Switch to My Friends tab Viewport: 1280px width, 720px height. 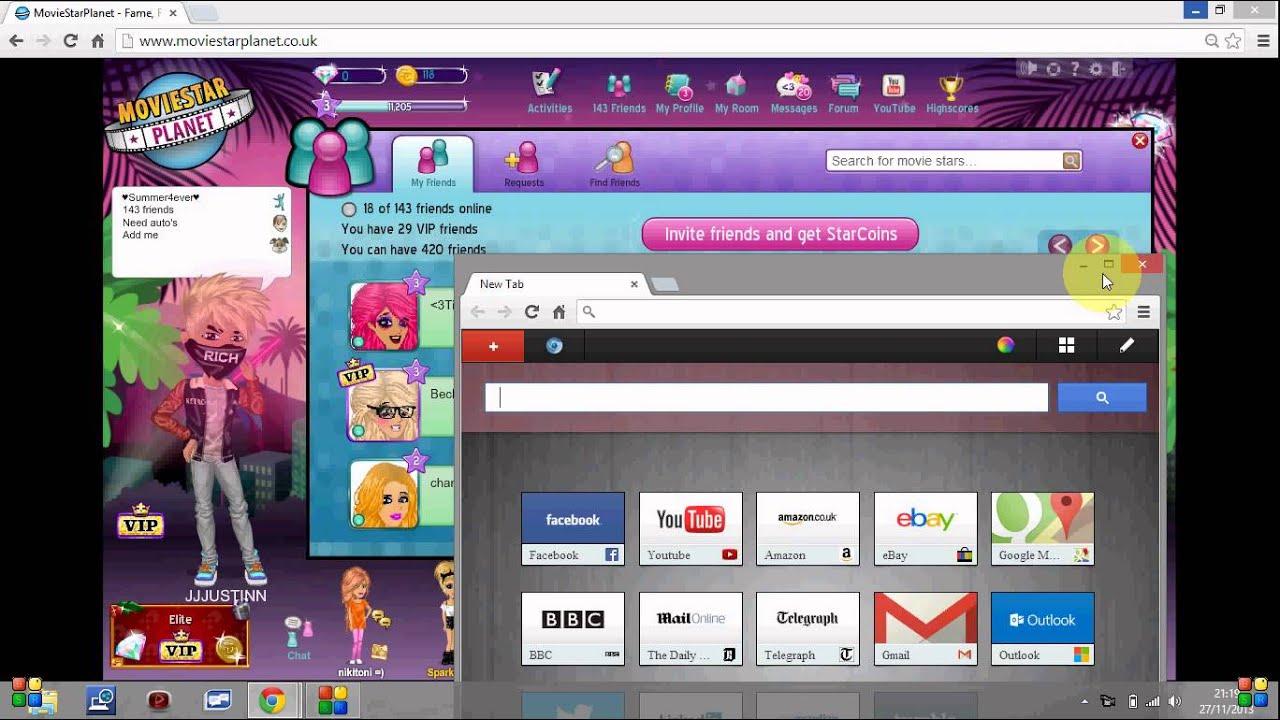(x=433, y=163)
